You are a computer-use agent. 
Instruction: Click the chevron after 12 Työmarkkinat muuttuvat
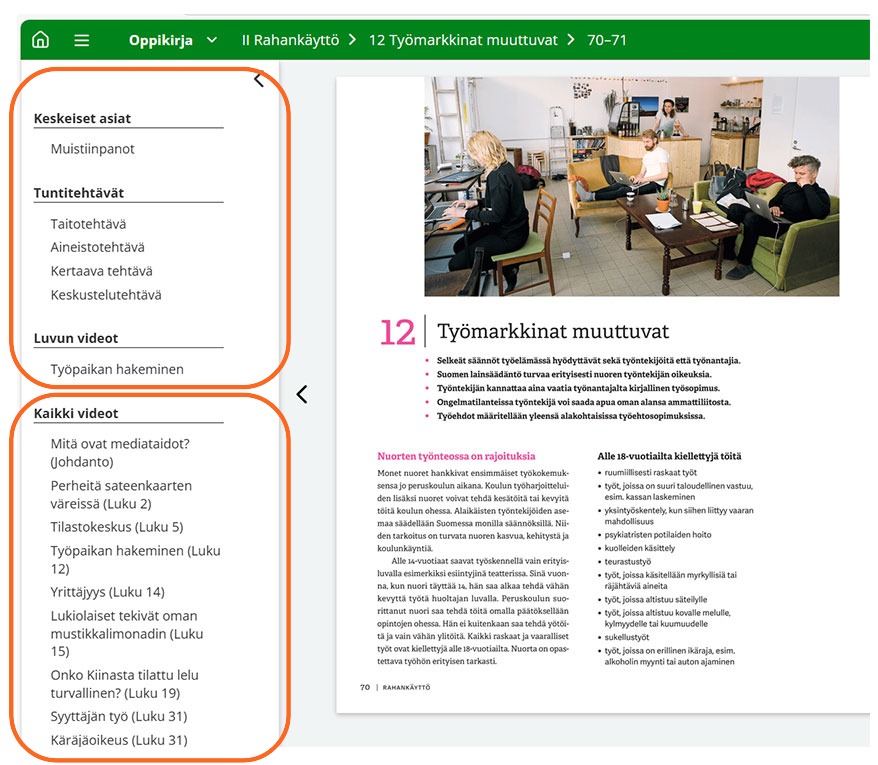coord(571,40)
